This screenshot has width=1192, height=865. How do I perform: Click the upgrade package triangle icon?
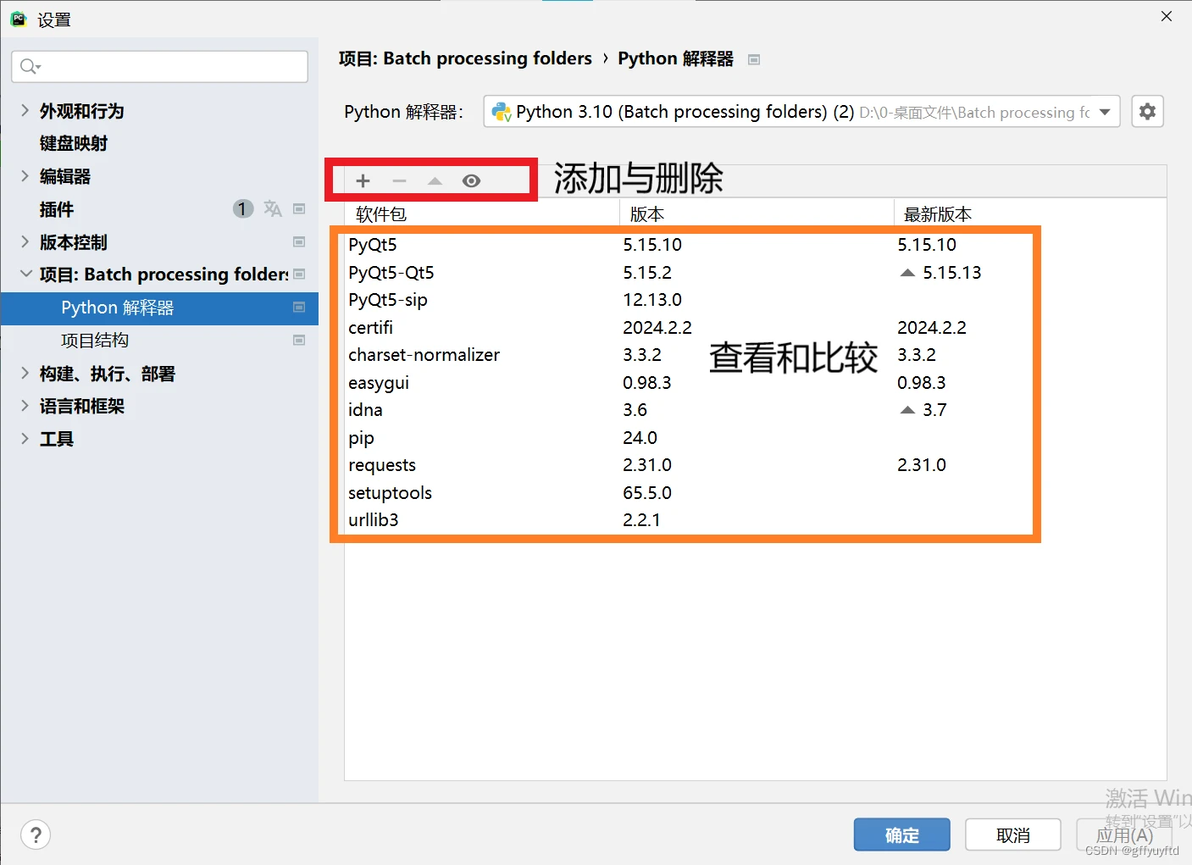tap(435, 181)
